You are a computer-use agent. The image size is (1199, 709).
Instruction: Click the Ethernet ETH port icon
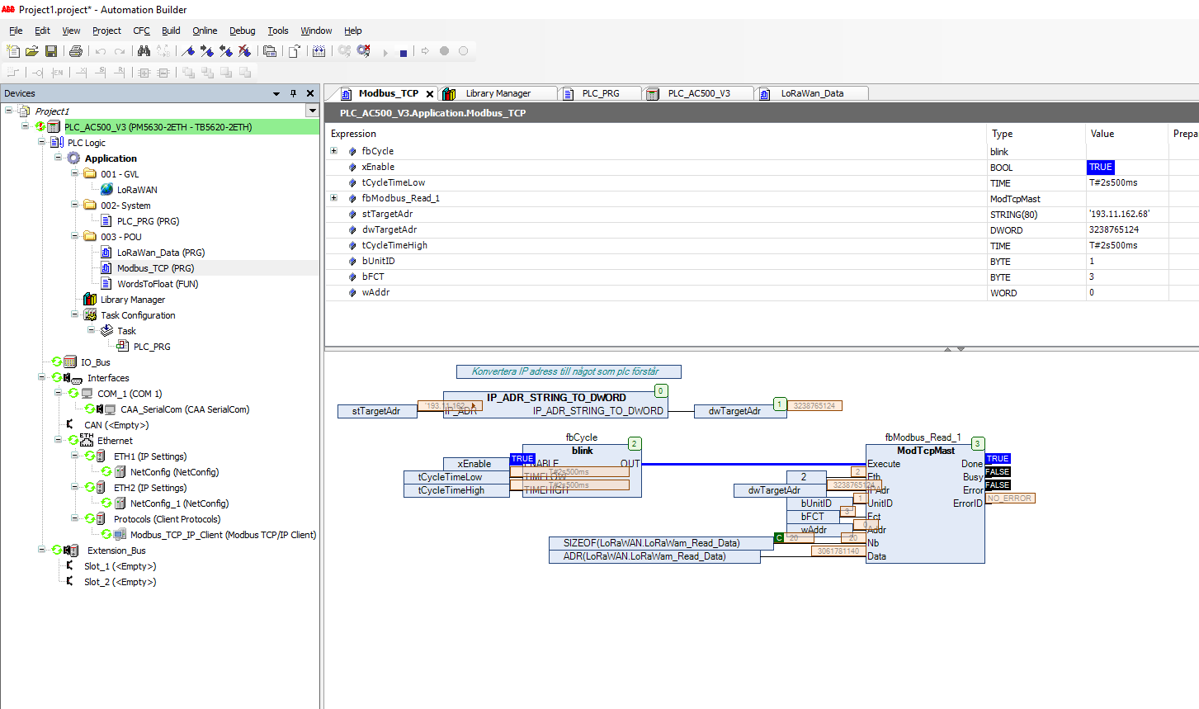pyautogui.click(x=86, y=441)
